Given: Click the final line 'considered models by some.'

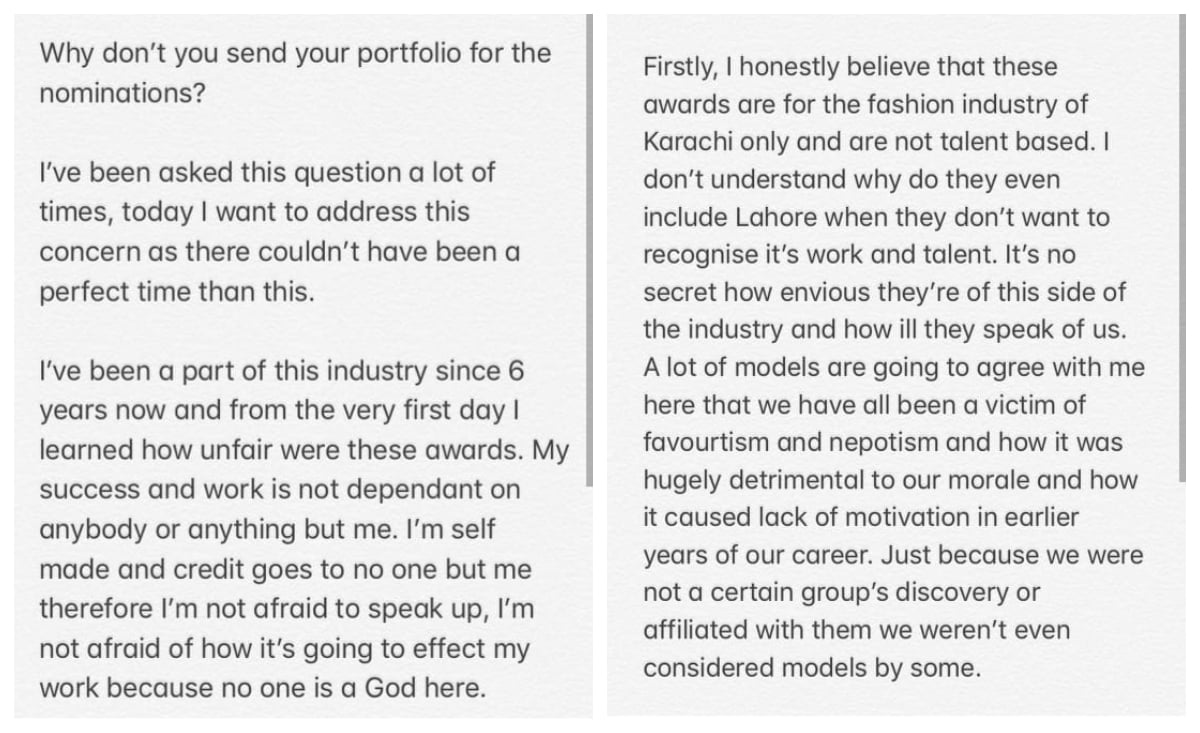Looking at the screenshot, I should [x=812, y=669].
